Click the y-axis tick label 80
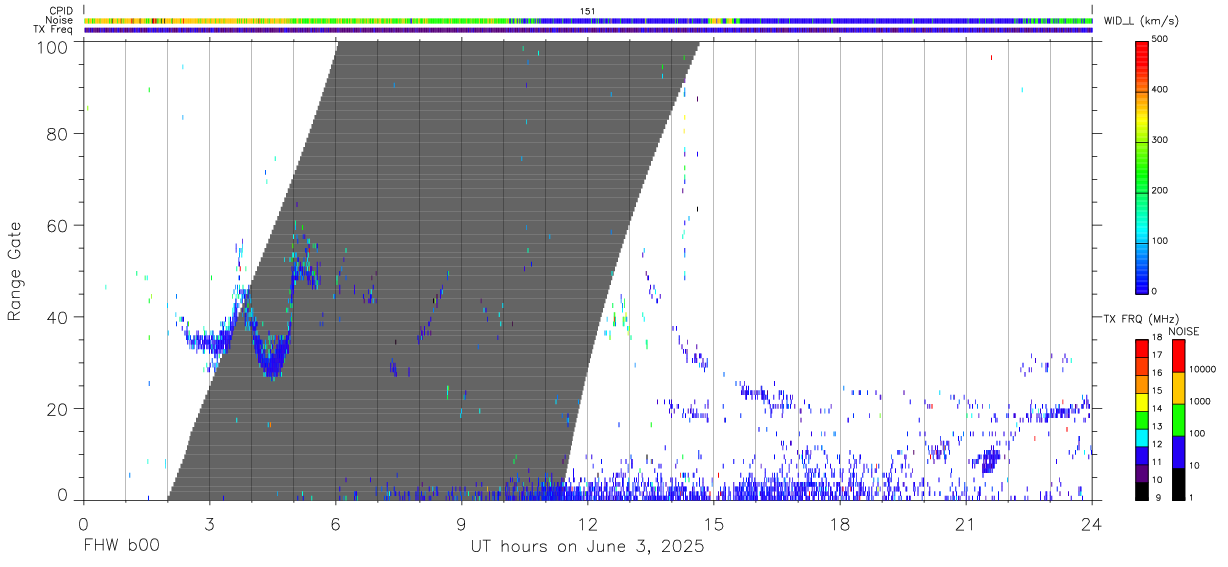The height and width of the screenshot is (567, 1228). [57, 134]
